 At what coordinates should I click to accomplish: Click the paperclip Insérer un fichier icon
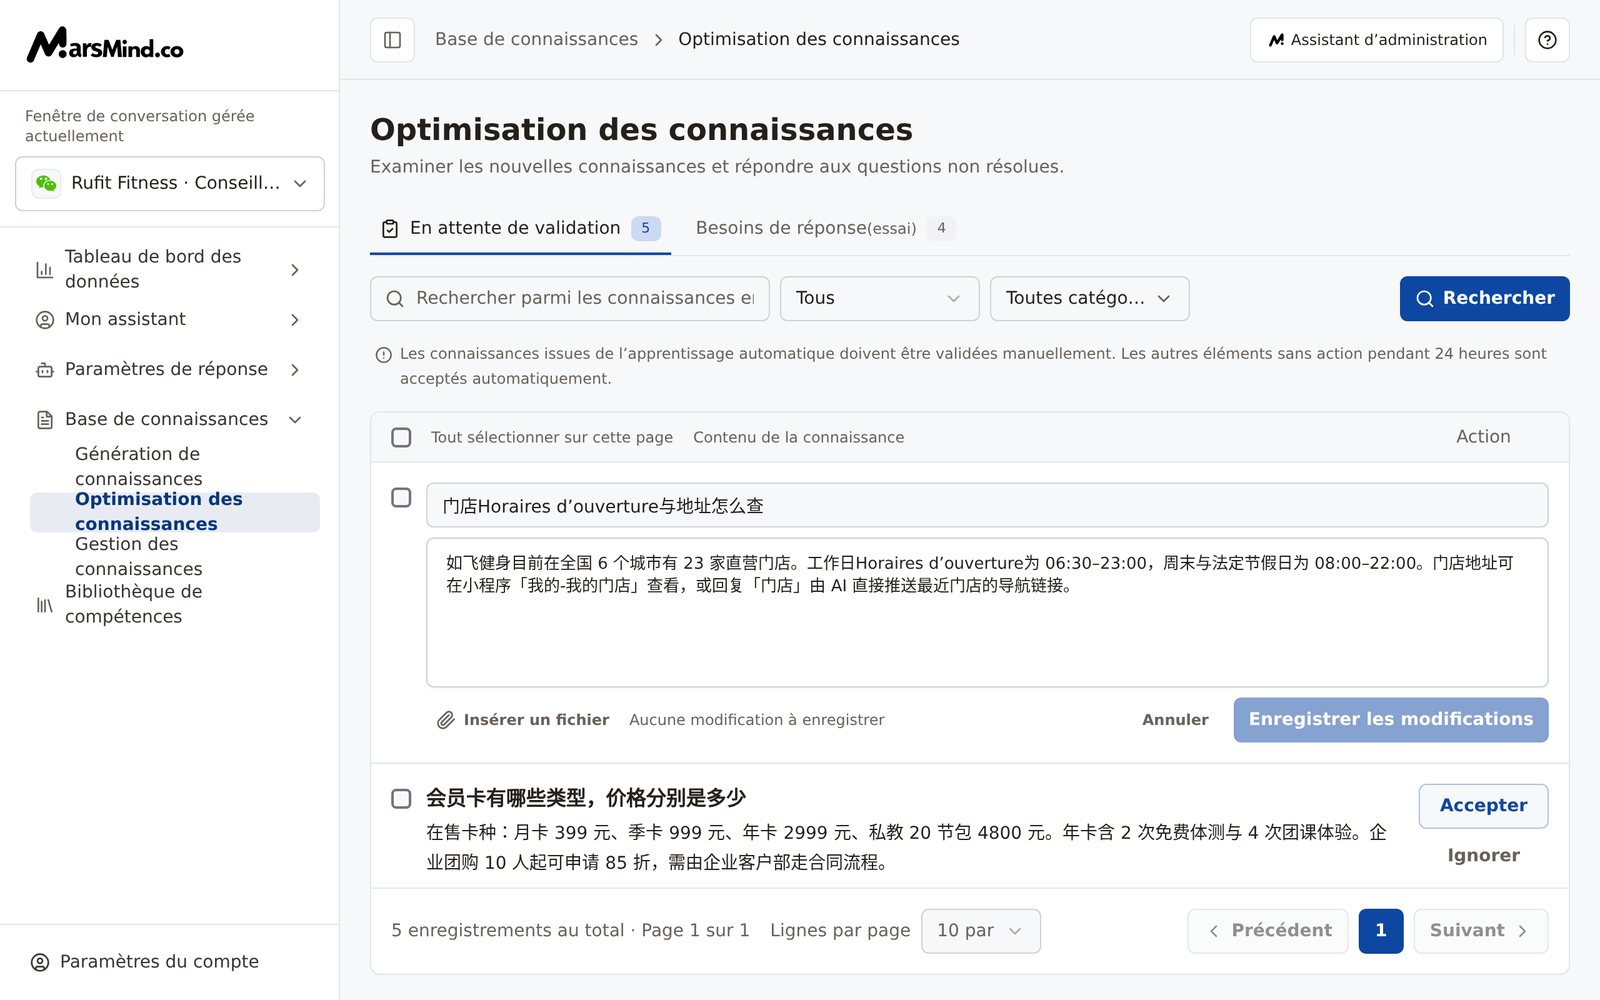(446, 720)
